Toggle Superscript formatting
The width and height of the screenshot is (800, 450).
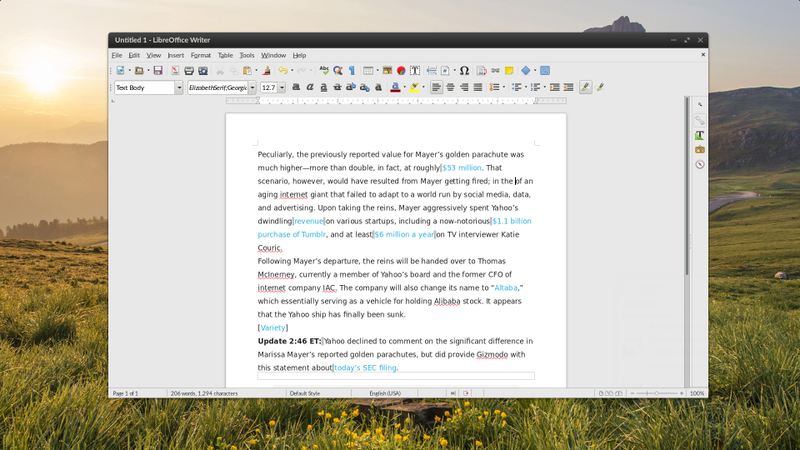351,87
